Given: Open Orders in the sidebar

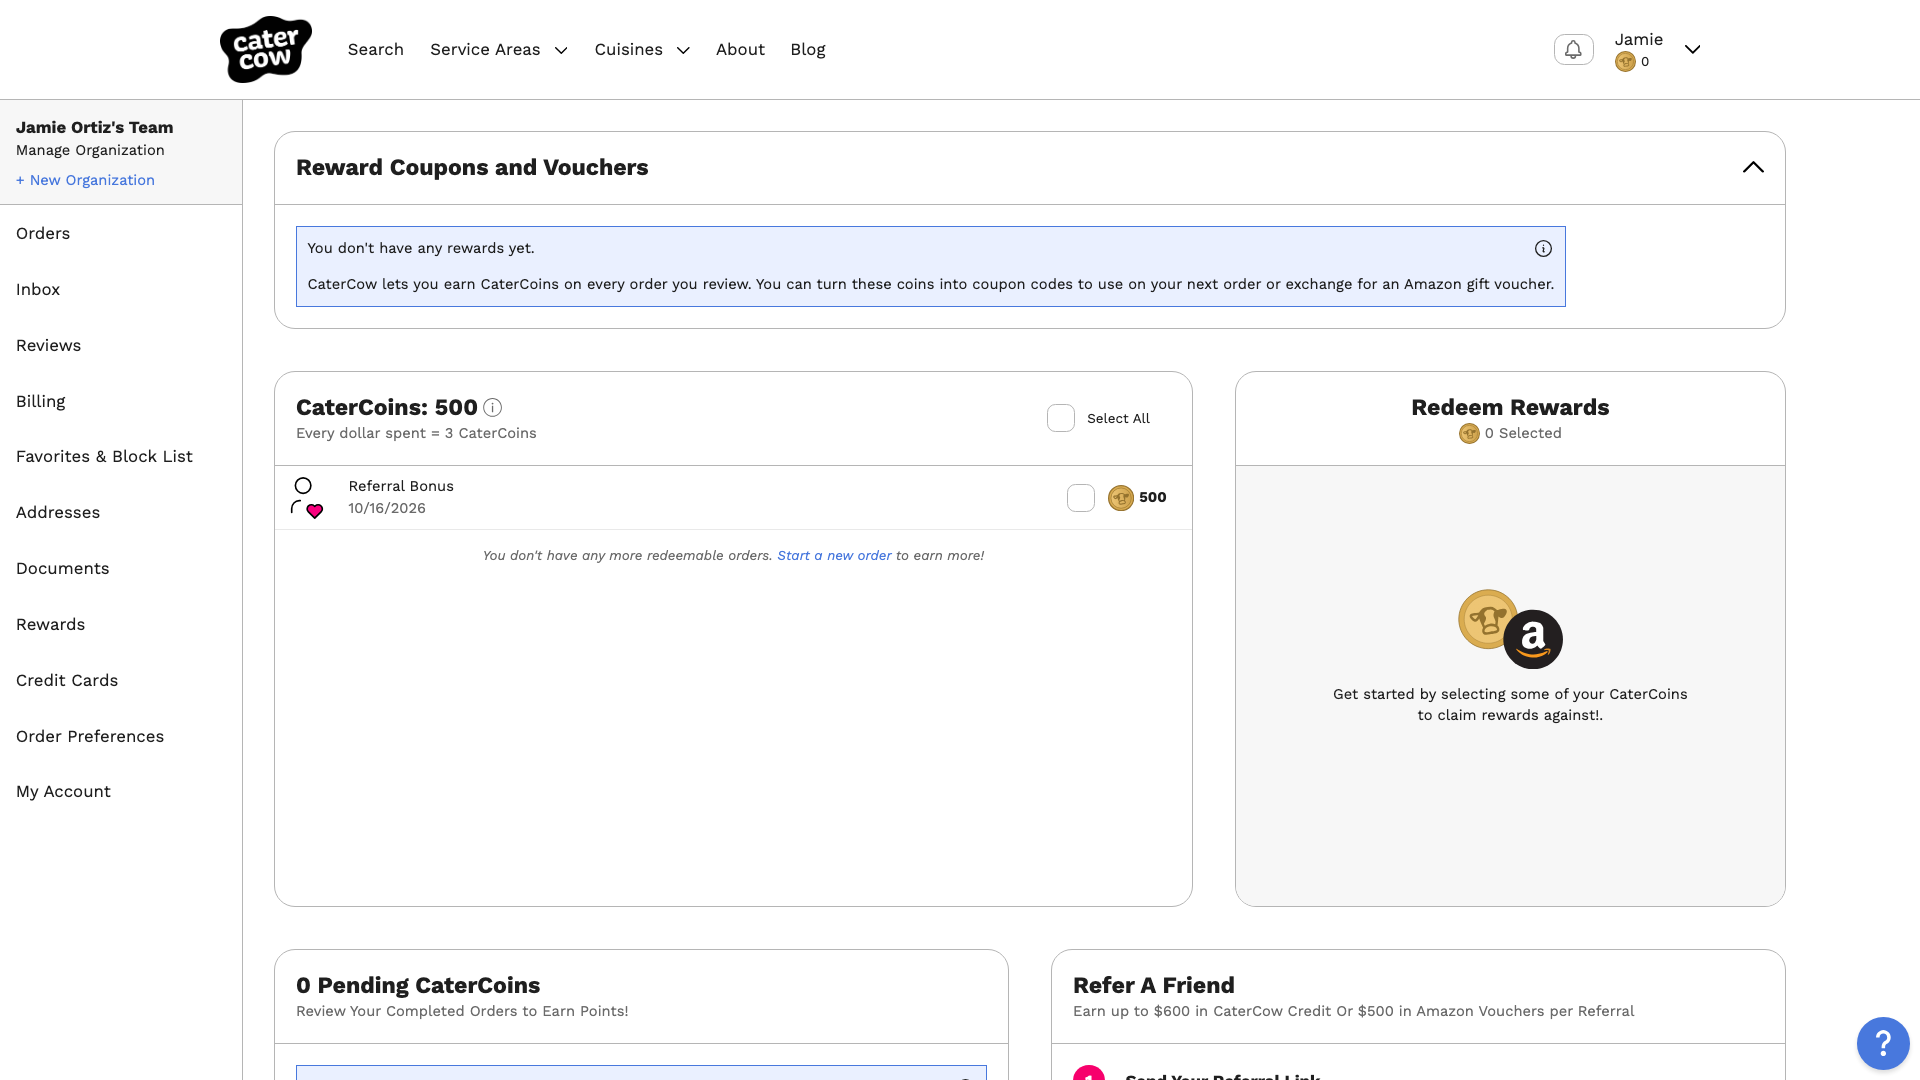Looking at the screenshot, I should [x=43, y=233].
